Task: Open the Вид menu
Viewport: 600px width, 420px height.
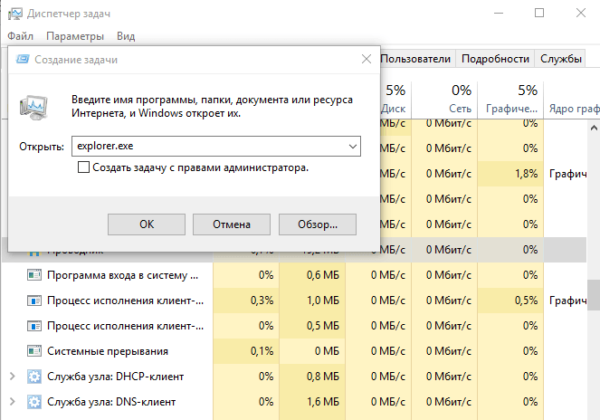Action: pos(126,36)
